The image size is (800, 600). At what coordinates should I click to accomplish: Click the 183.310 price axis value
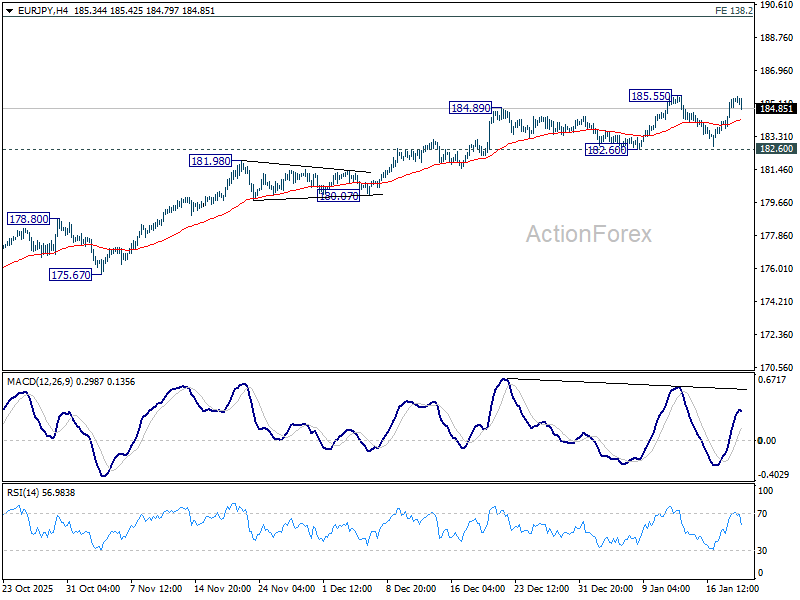tap(777, 137)
